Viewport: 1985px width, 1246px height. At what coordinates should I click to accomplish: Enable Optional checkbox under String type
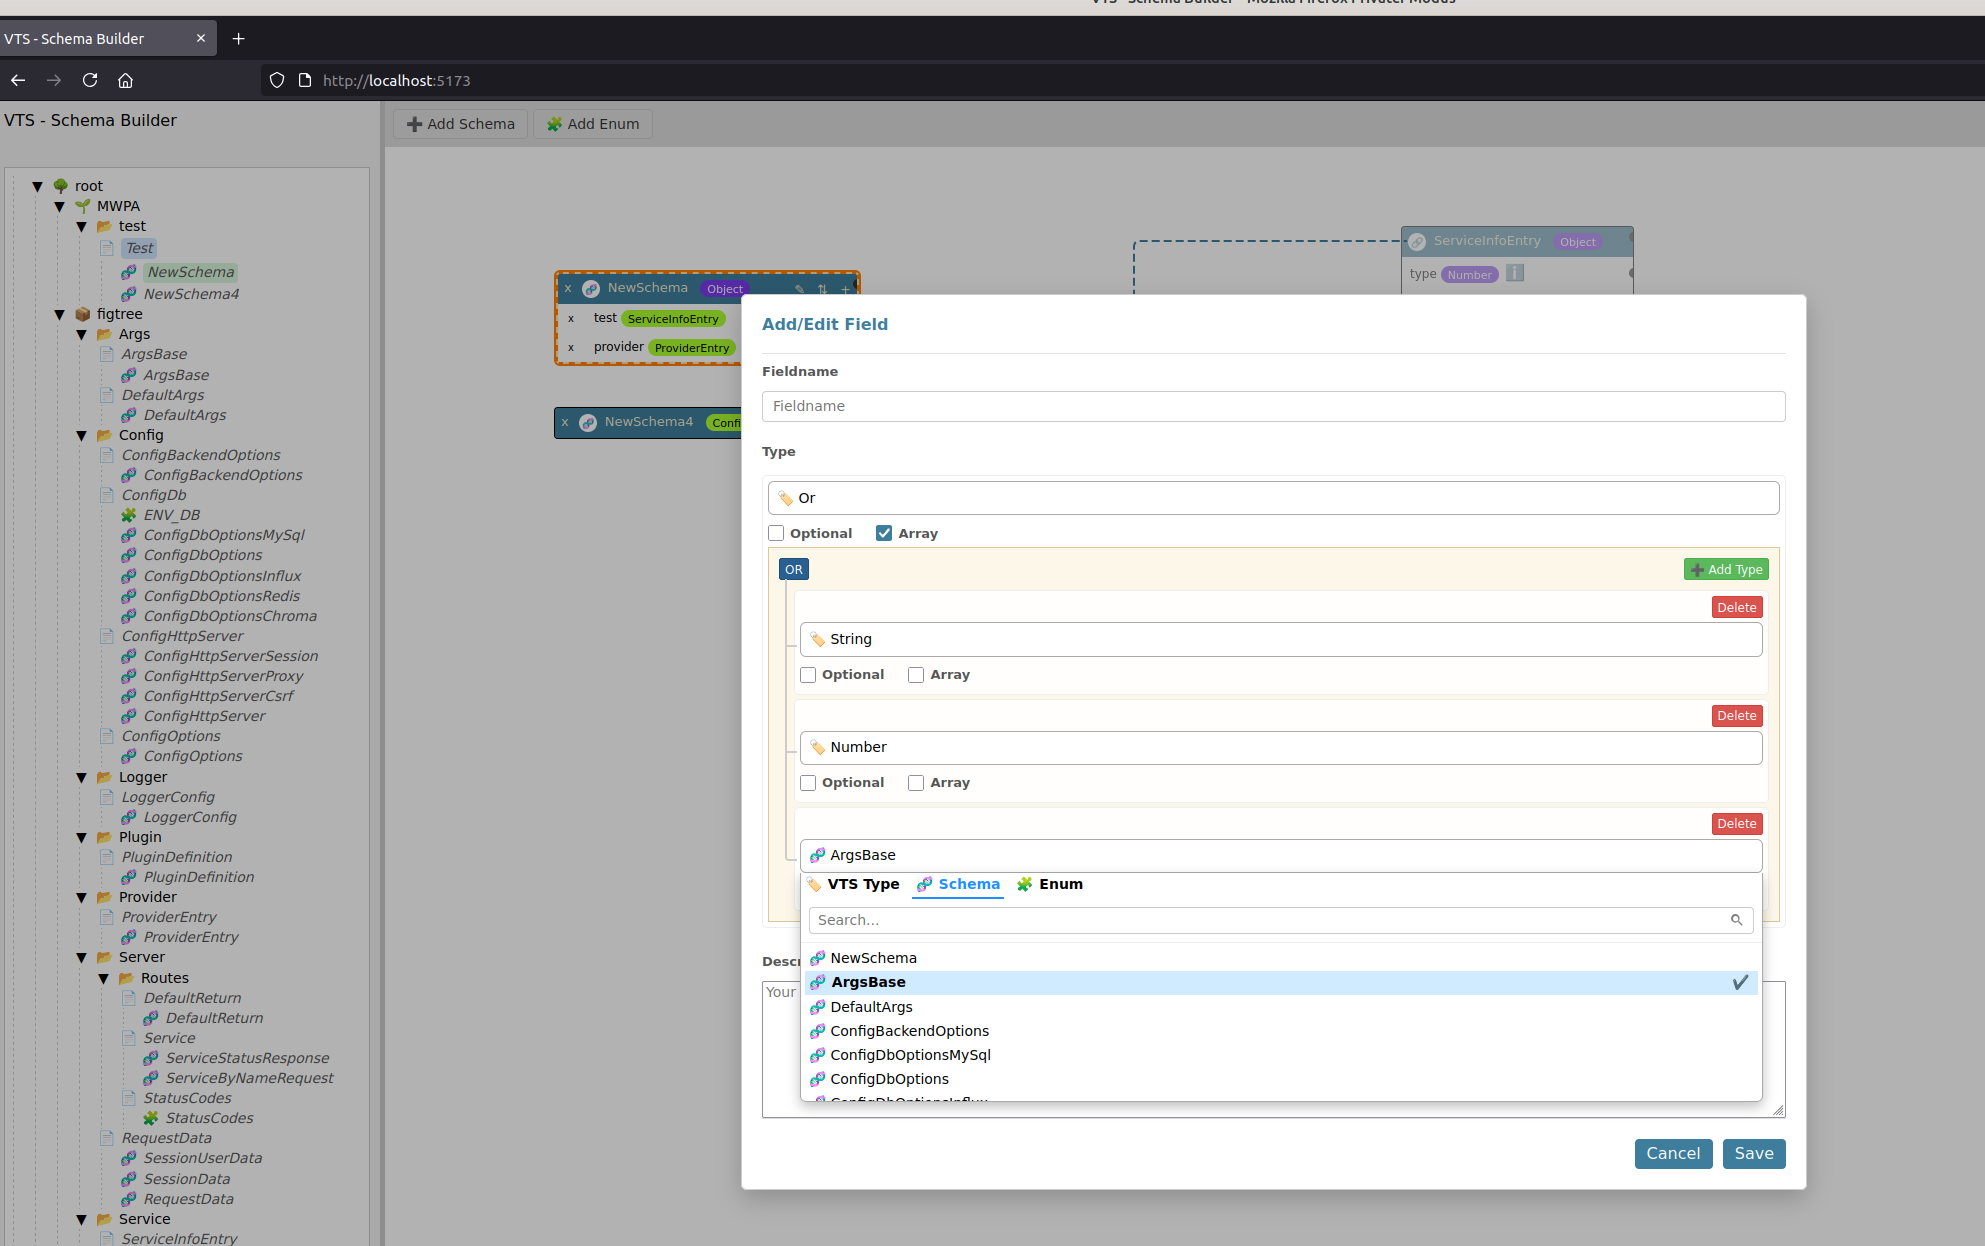pos(808,675)
